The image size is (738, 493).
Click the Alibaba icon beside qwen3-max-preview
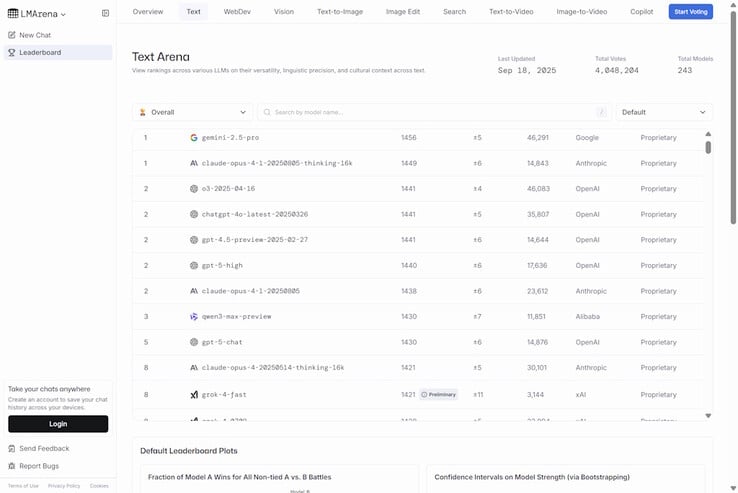(x=193, y=316)
